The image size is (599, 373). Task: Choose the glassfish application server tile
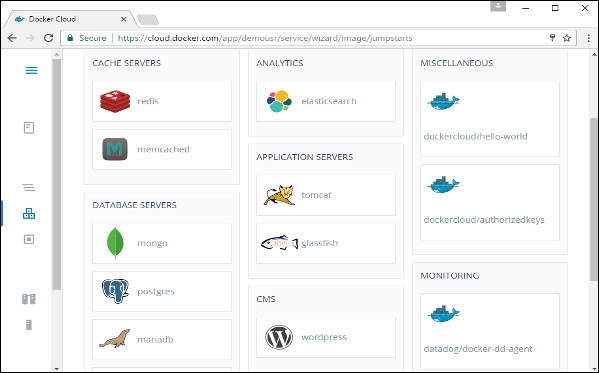[326, 243]
